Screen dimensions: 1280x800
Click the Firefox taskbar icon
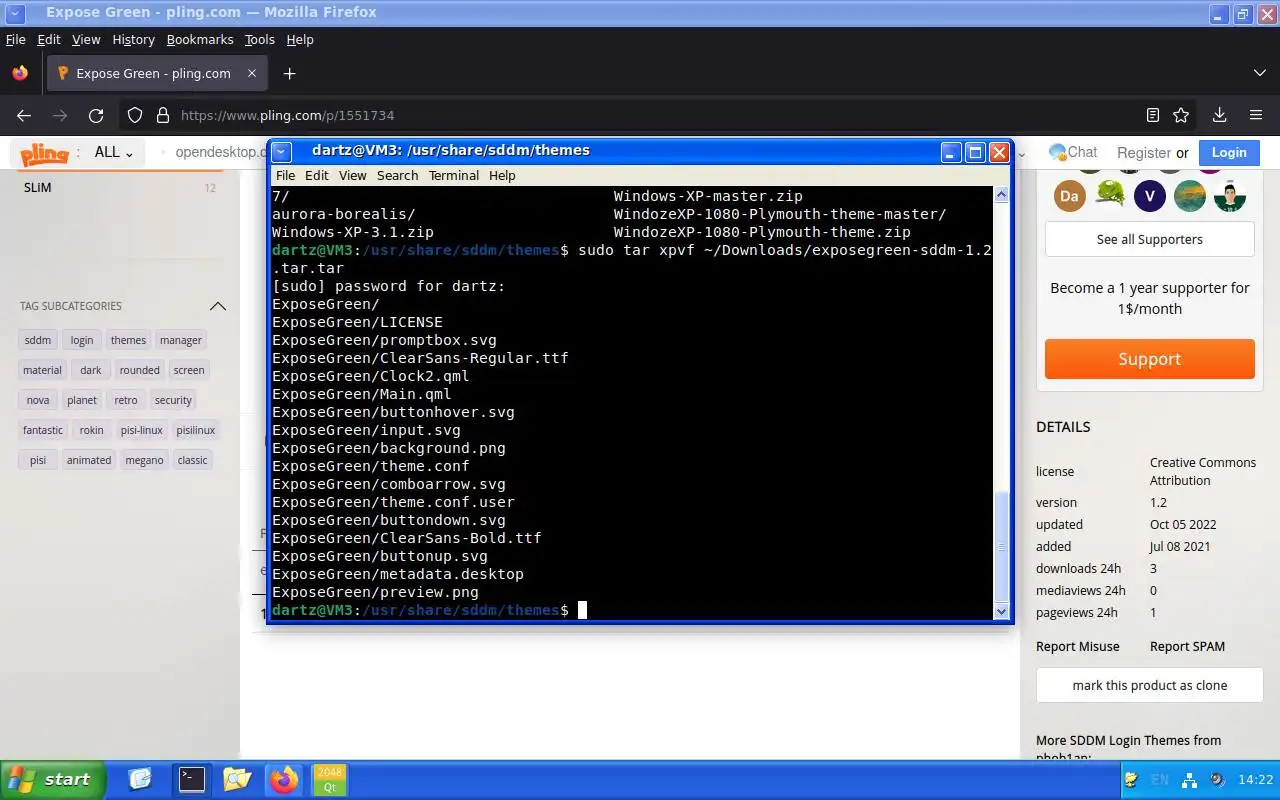tap(284, 779)
